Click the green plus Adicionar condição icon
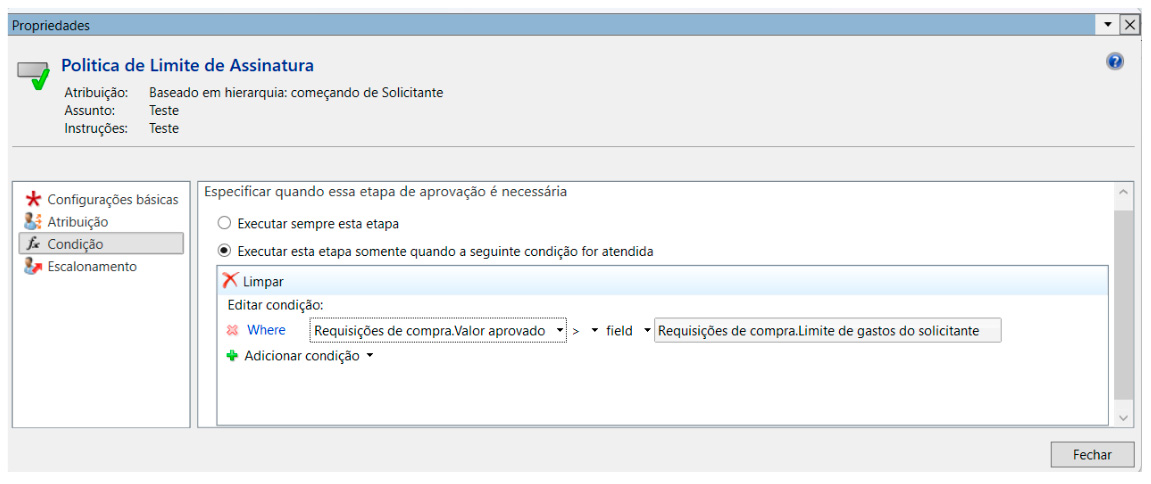Image resolution: width=1151 pixels, height=484 pixels. (232, 355)
